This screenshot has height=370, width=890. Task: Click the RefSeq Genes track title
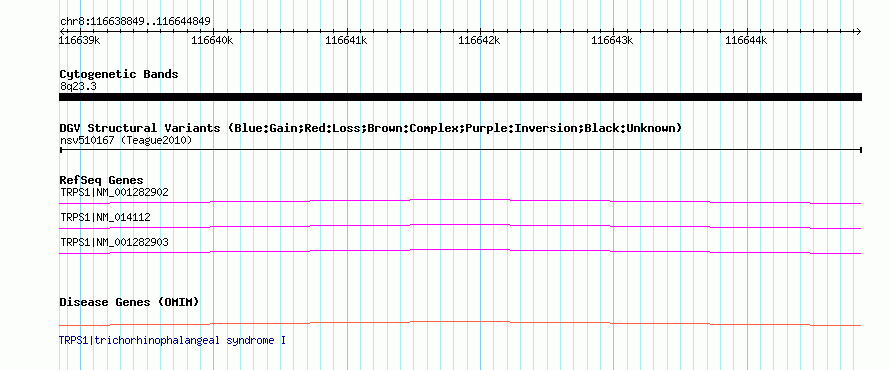point(101,180)
